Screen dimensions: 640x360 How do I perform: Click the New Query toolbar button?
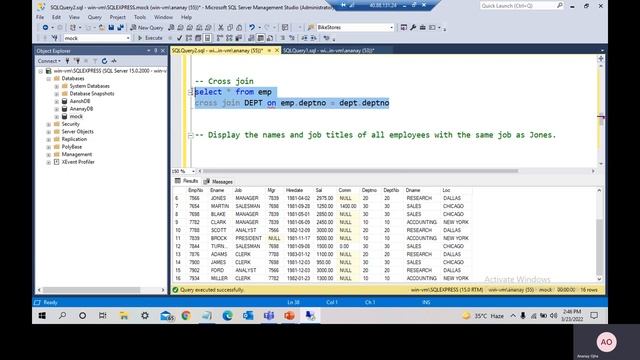tap(147, 27)
